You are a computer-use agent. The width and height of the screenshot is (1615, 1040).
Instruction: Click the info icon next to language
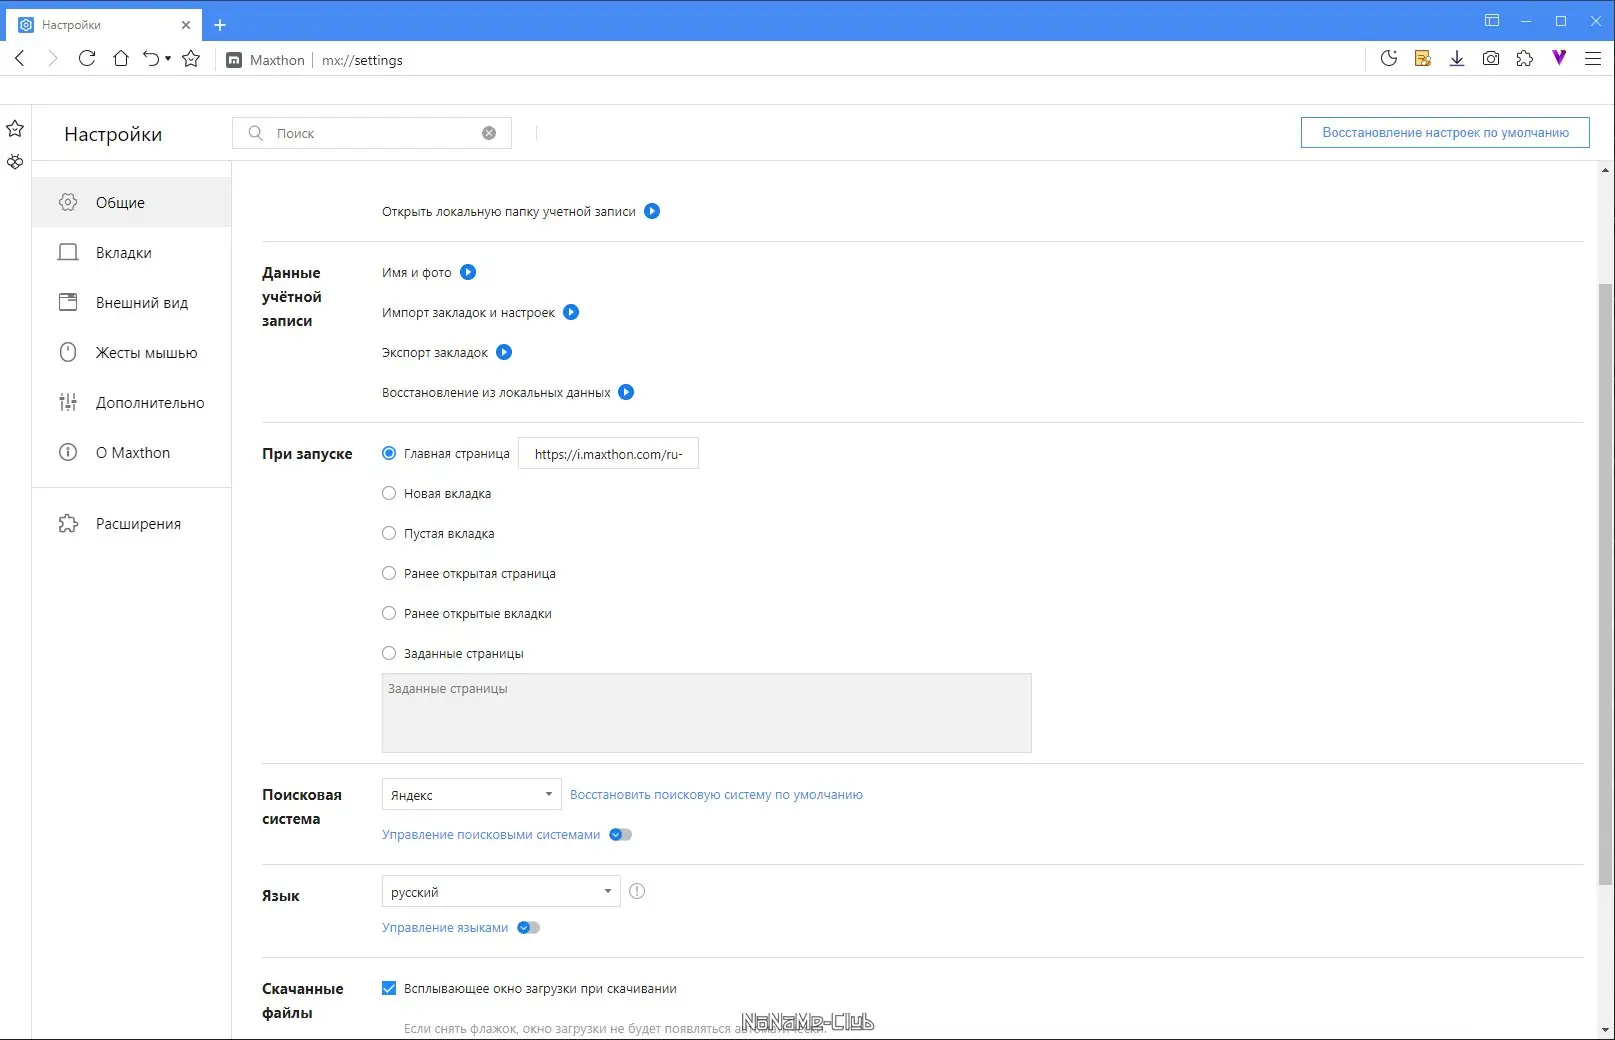pyautogui.click(x=637, y=891)
